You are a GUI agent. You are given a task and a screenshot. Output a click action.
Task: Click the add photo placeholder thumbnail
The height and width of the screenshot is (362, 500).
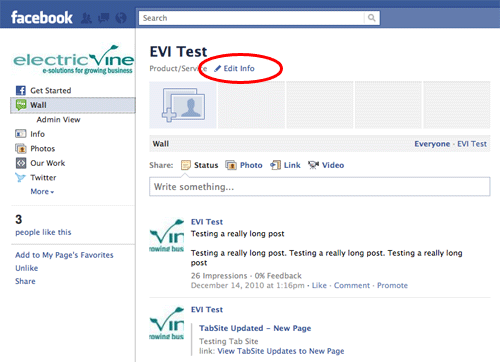(183, 105)
